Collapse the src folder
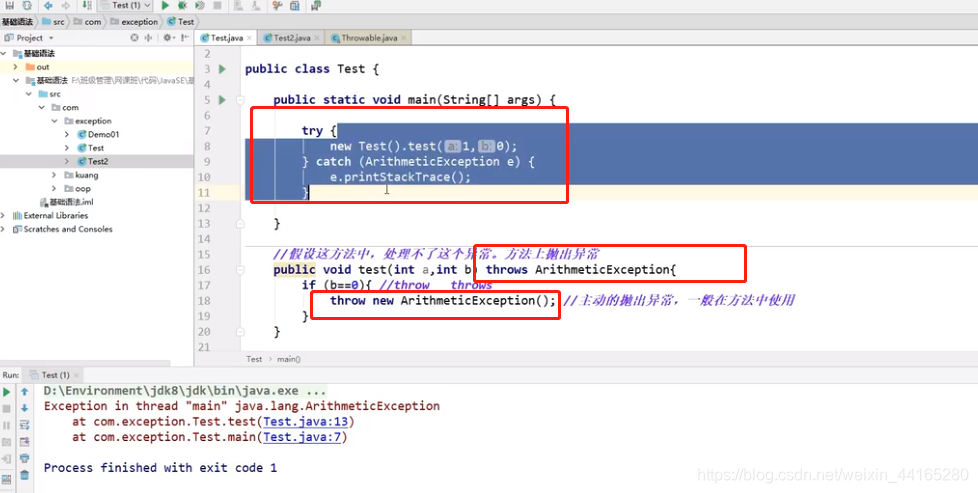978x493 pixels. pyautogui.click(x=29, y=94)
